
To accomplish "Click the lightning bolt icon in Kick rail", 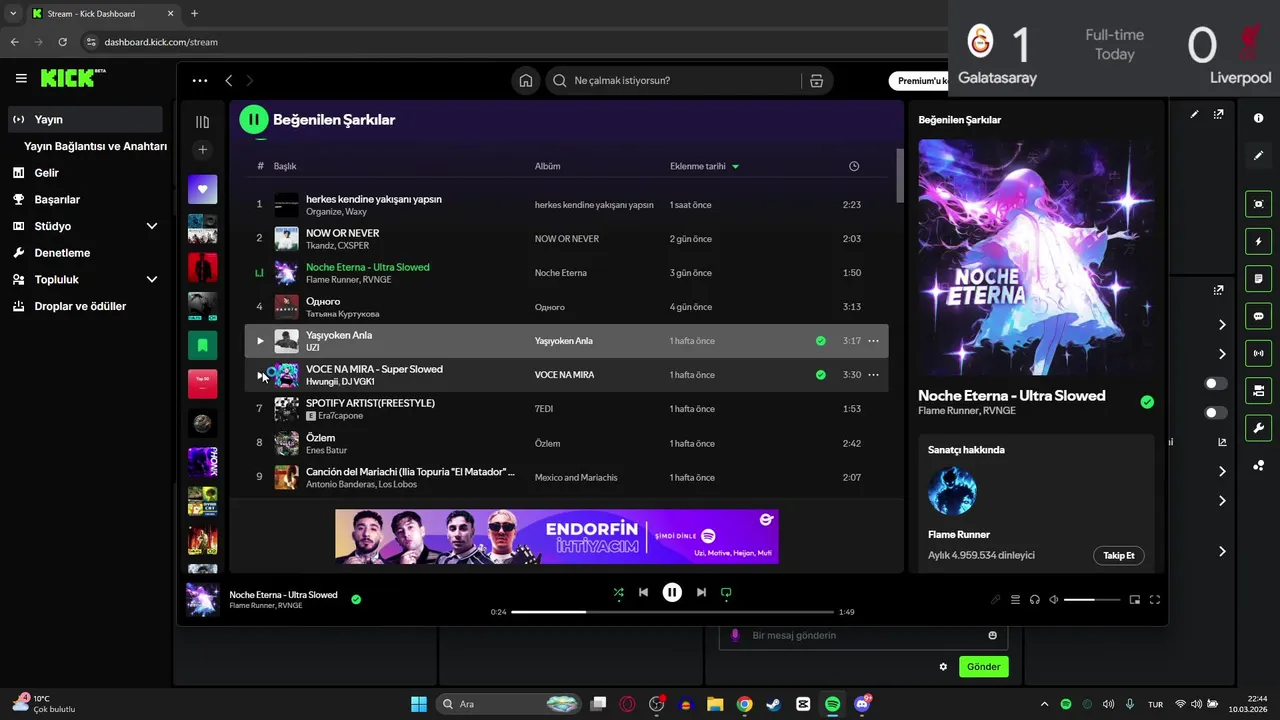I will click(x=1258, y=242).
